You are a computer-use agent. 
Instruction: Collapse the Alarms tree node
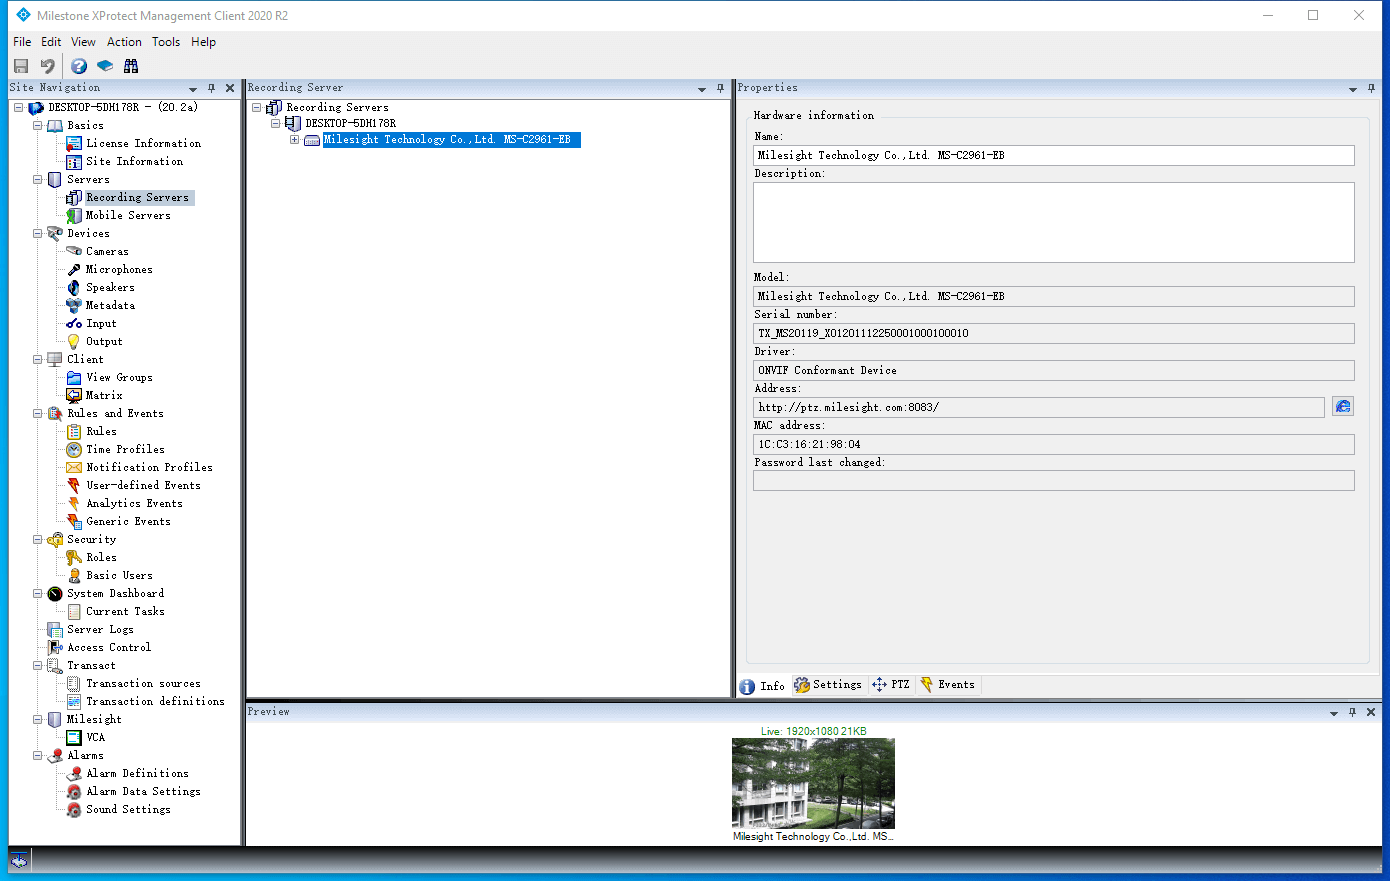point(37,755)
